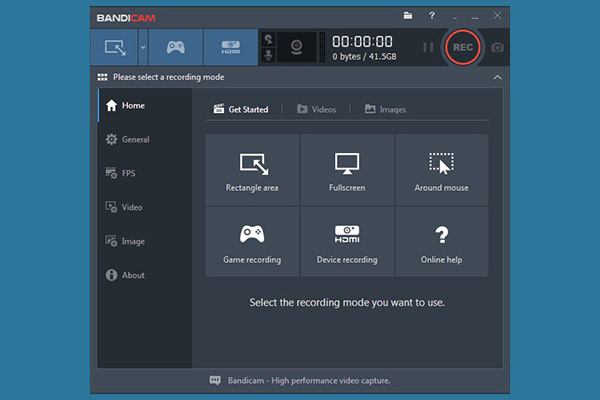600x400 pixels.
Task: Start recording with the REC button
Action: pyautogui.click(x=463, y=47)
